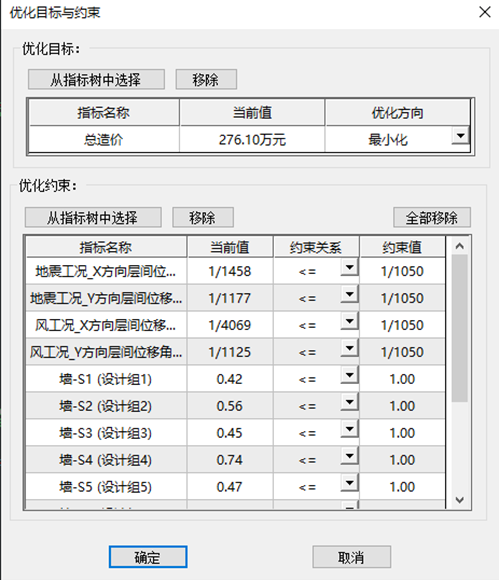Confirm the dialog with 确定

148,557
